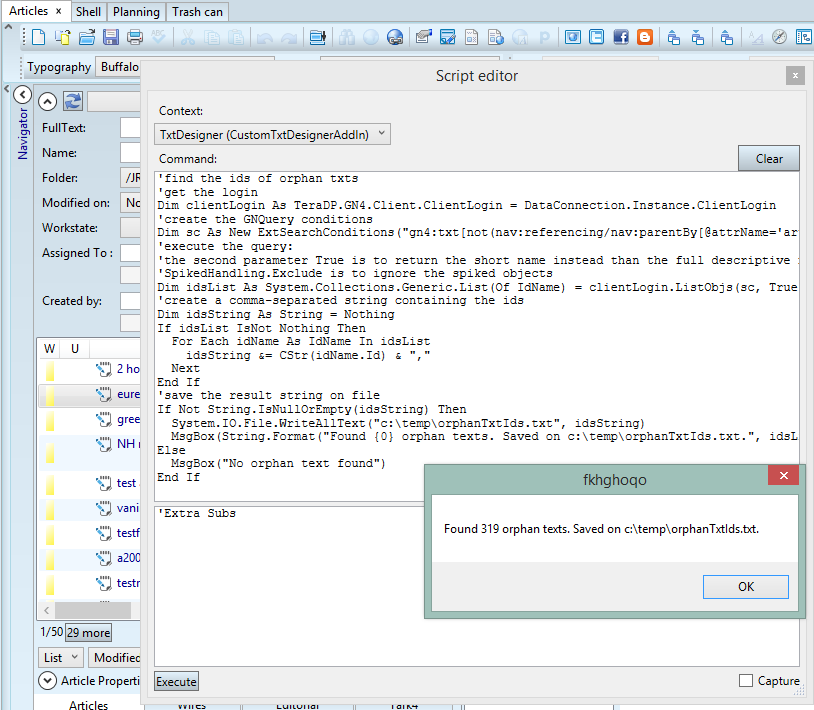Select the 'gree' article row
The width and height of the screenshot is (814, 710).
90,419
